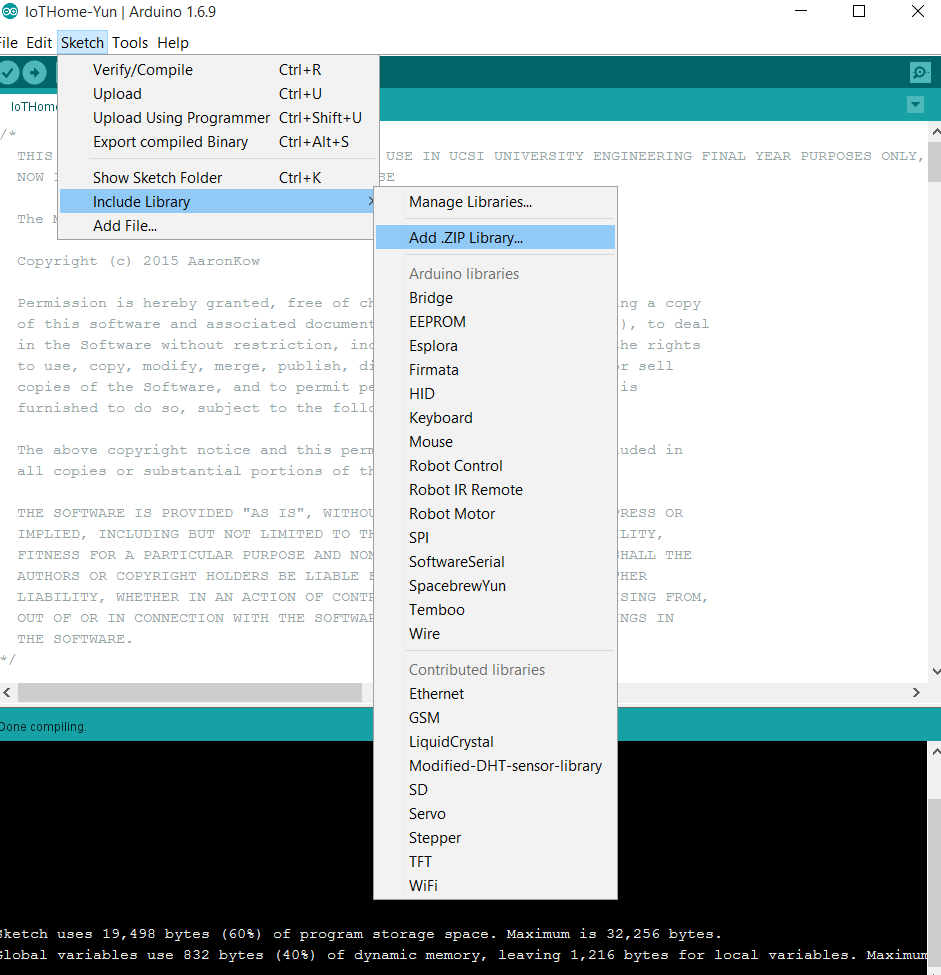This screenshot has height=975, width=941.
Task: Include the Keyboard library
Action: [x=495, y=418]
